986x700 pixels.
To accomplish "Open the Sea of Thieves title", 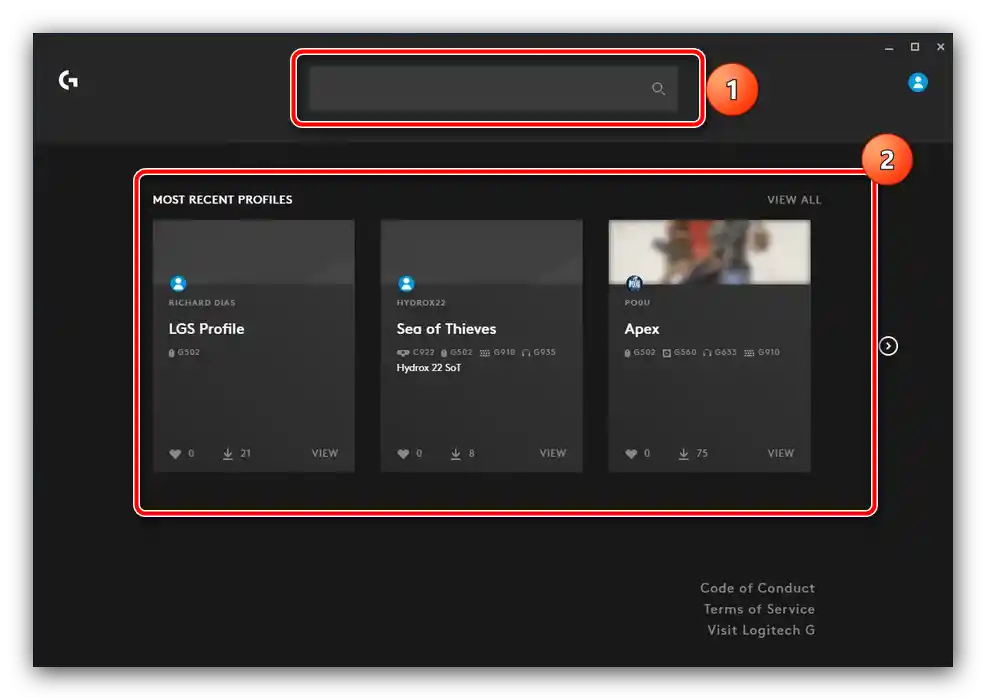I will (x=446, y=329).
